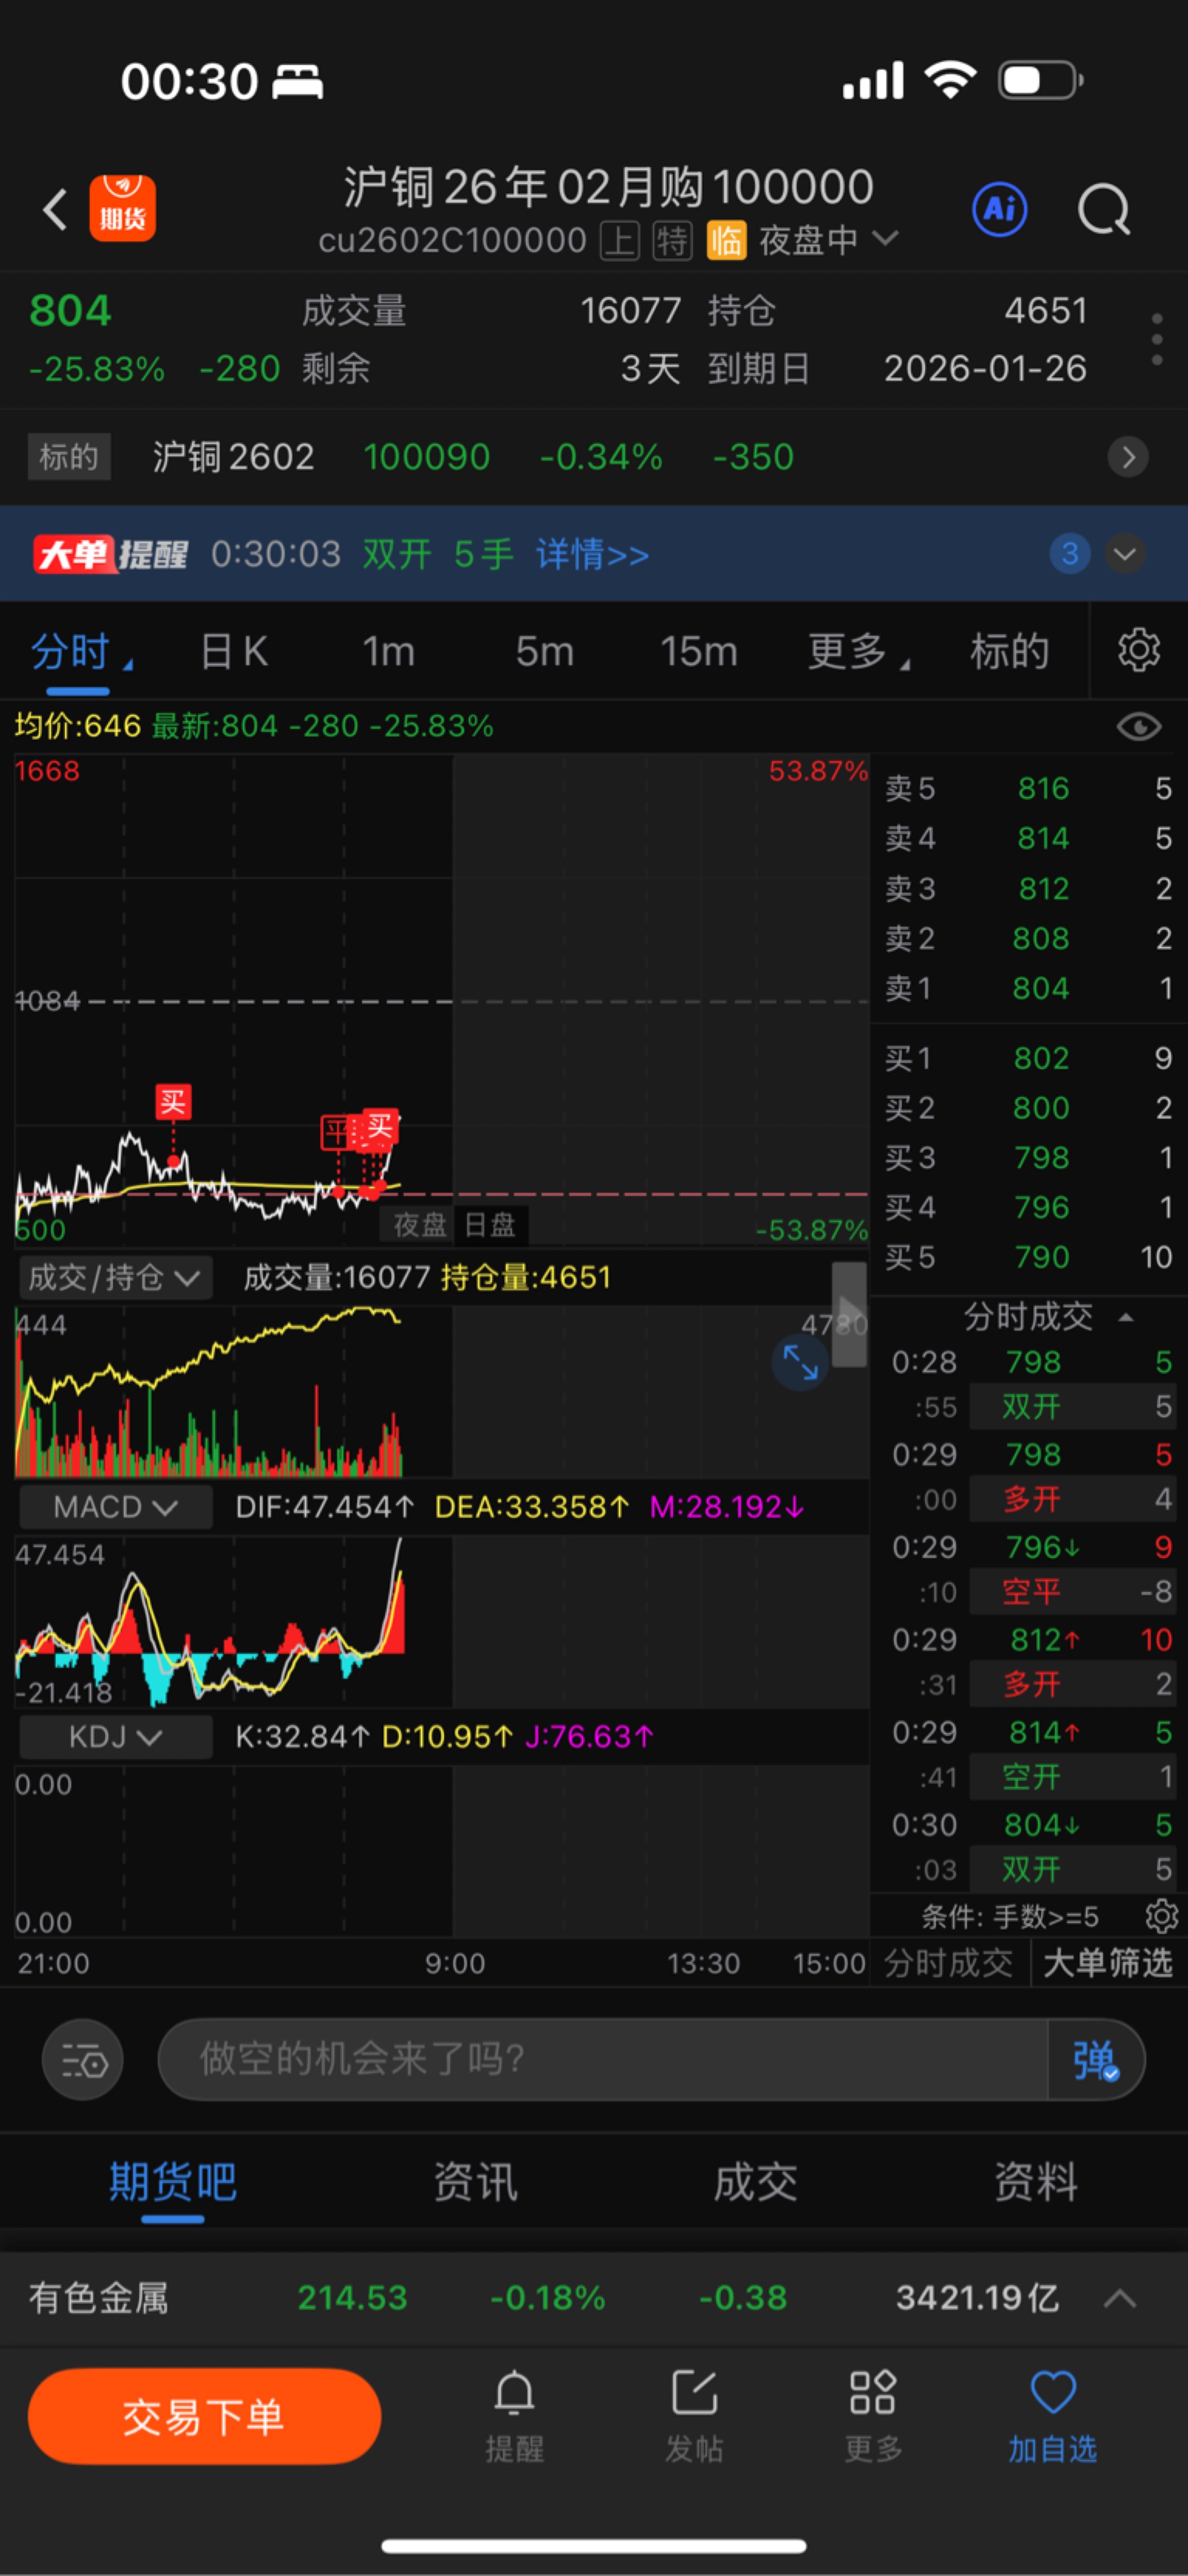
Task: Open chart settings gear icon
Action: [1138, 651]
